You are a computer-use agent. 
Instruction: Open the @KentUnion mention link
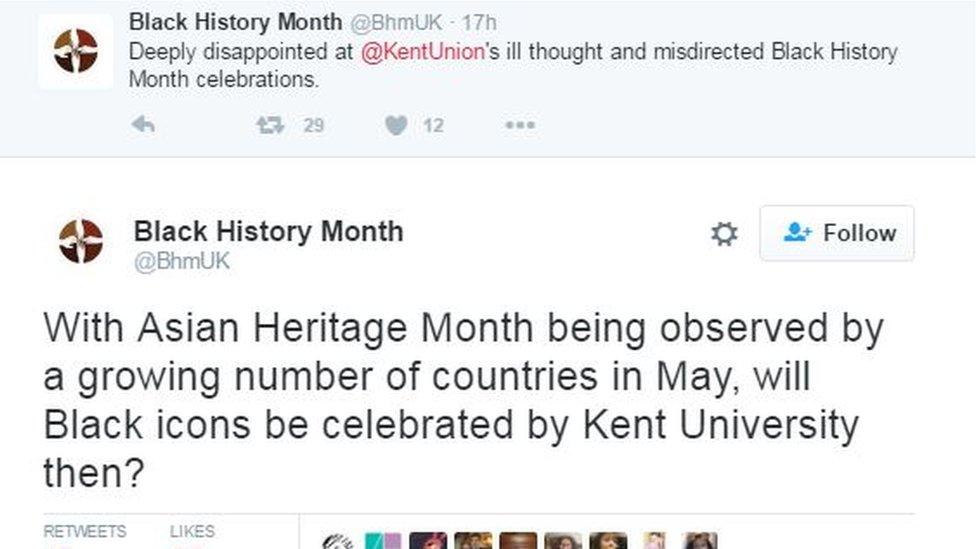(421, 52)
